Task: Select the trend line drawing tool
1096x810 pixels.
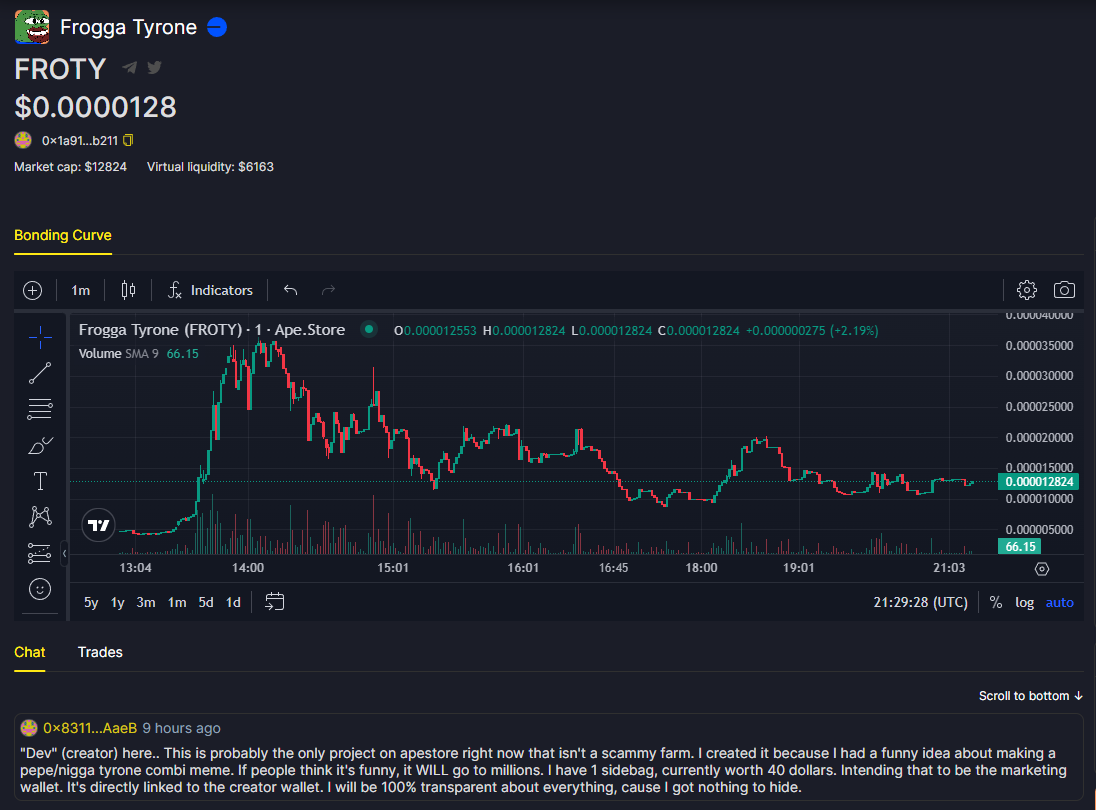Action: (41, 373)
